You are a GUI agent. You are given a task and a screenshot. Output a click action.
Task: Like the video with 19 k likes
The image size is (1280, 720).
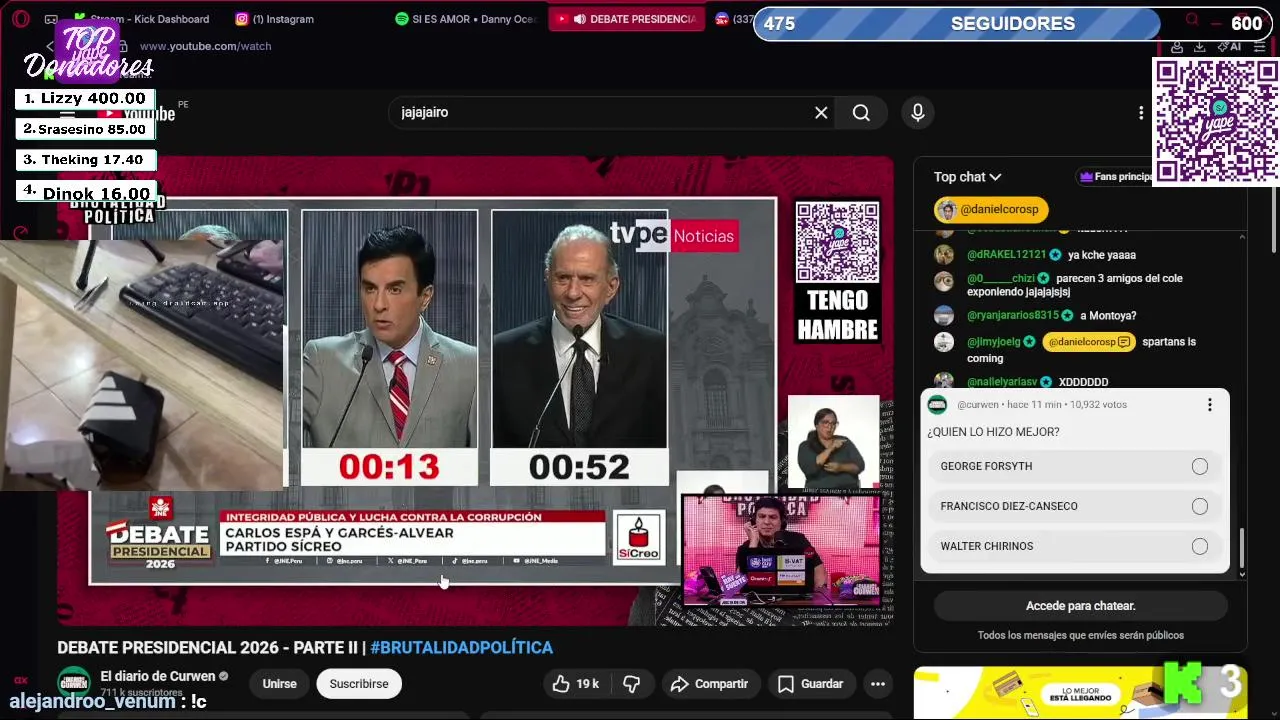(576, 684)
